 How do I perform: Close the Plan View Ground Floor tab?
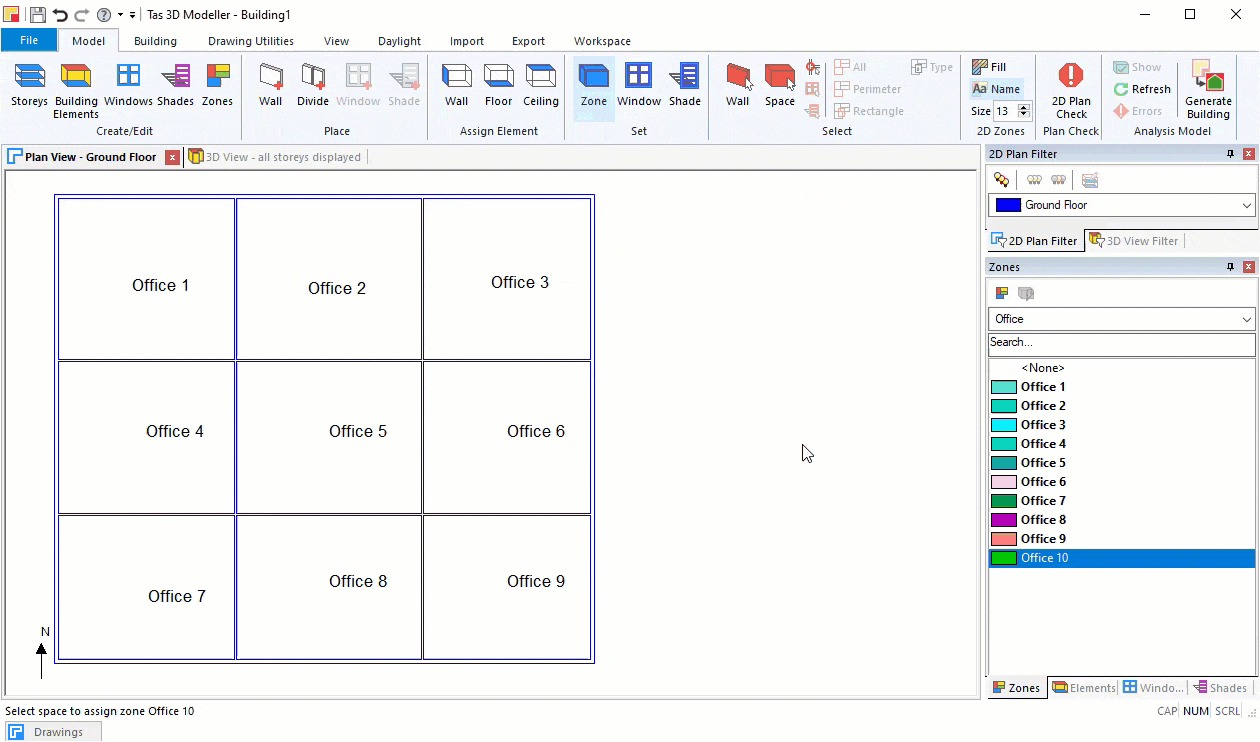coord(172,157)
